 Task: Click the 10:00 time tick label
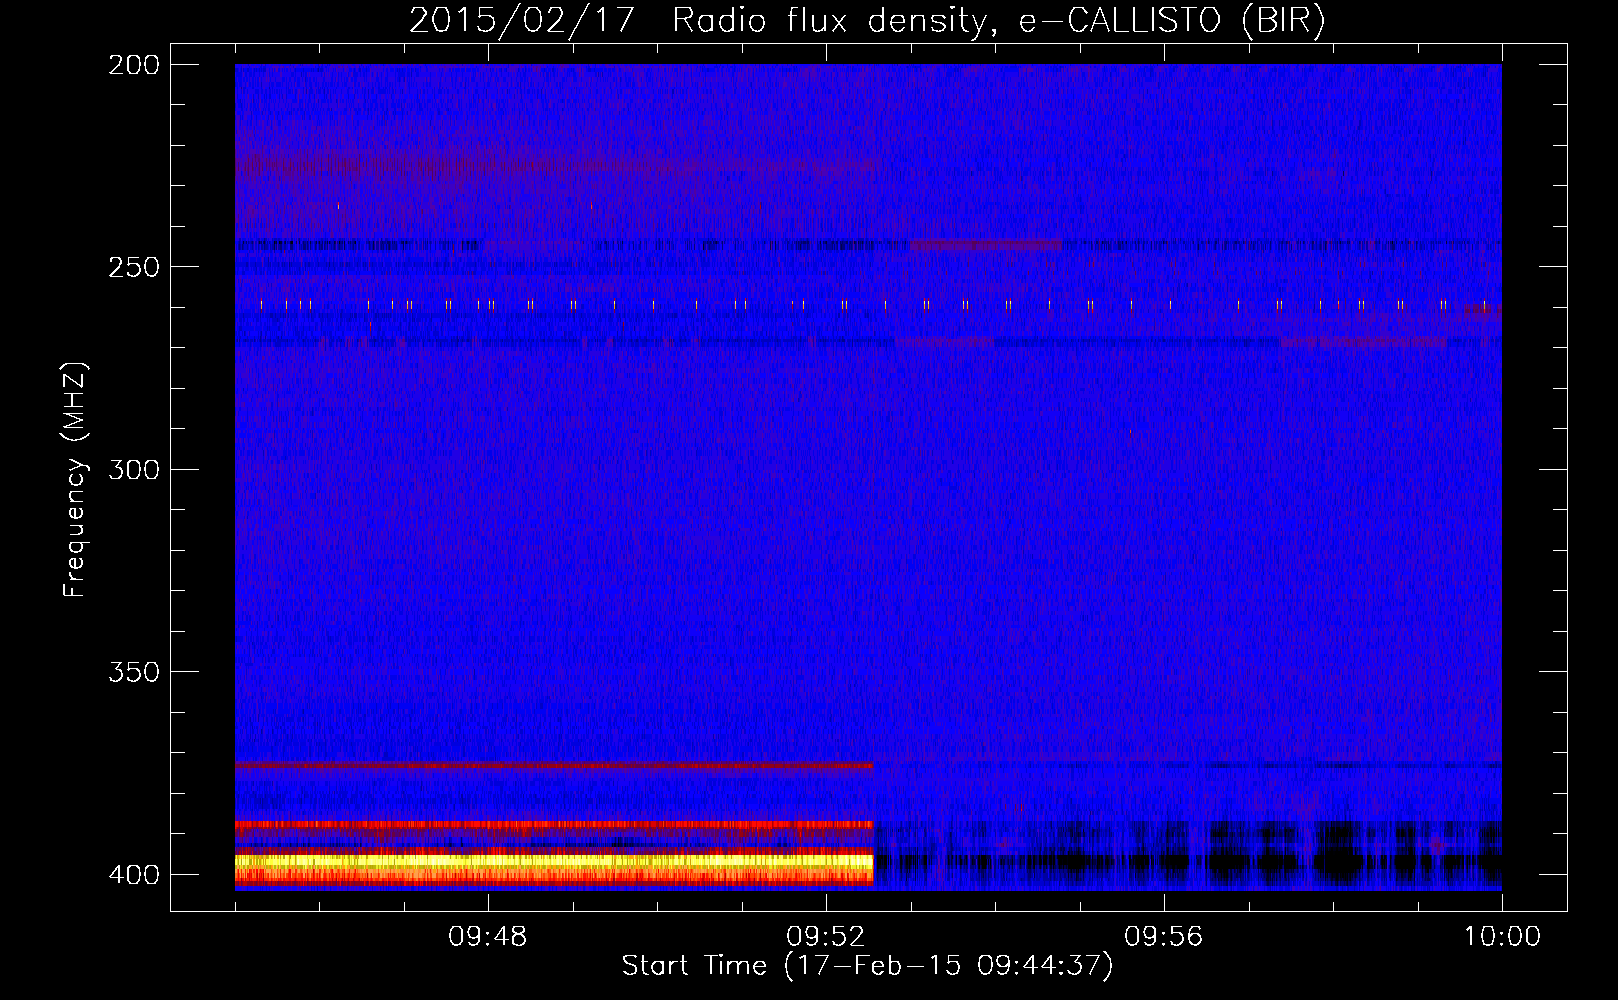click(x=1501, y=937)
